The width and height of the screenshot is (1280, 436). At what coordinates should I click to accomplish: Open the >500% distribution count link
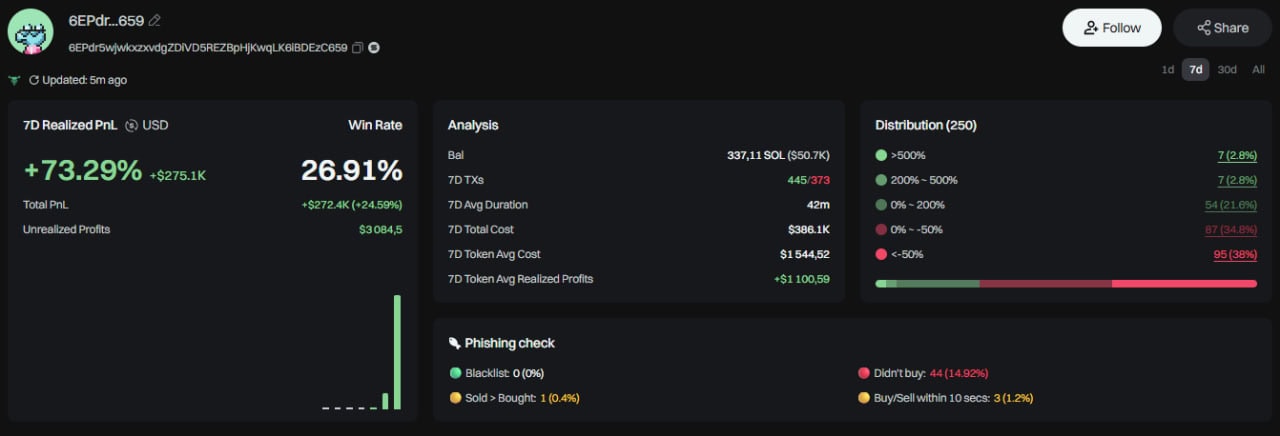tap(1237, 156)
